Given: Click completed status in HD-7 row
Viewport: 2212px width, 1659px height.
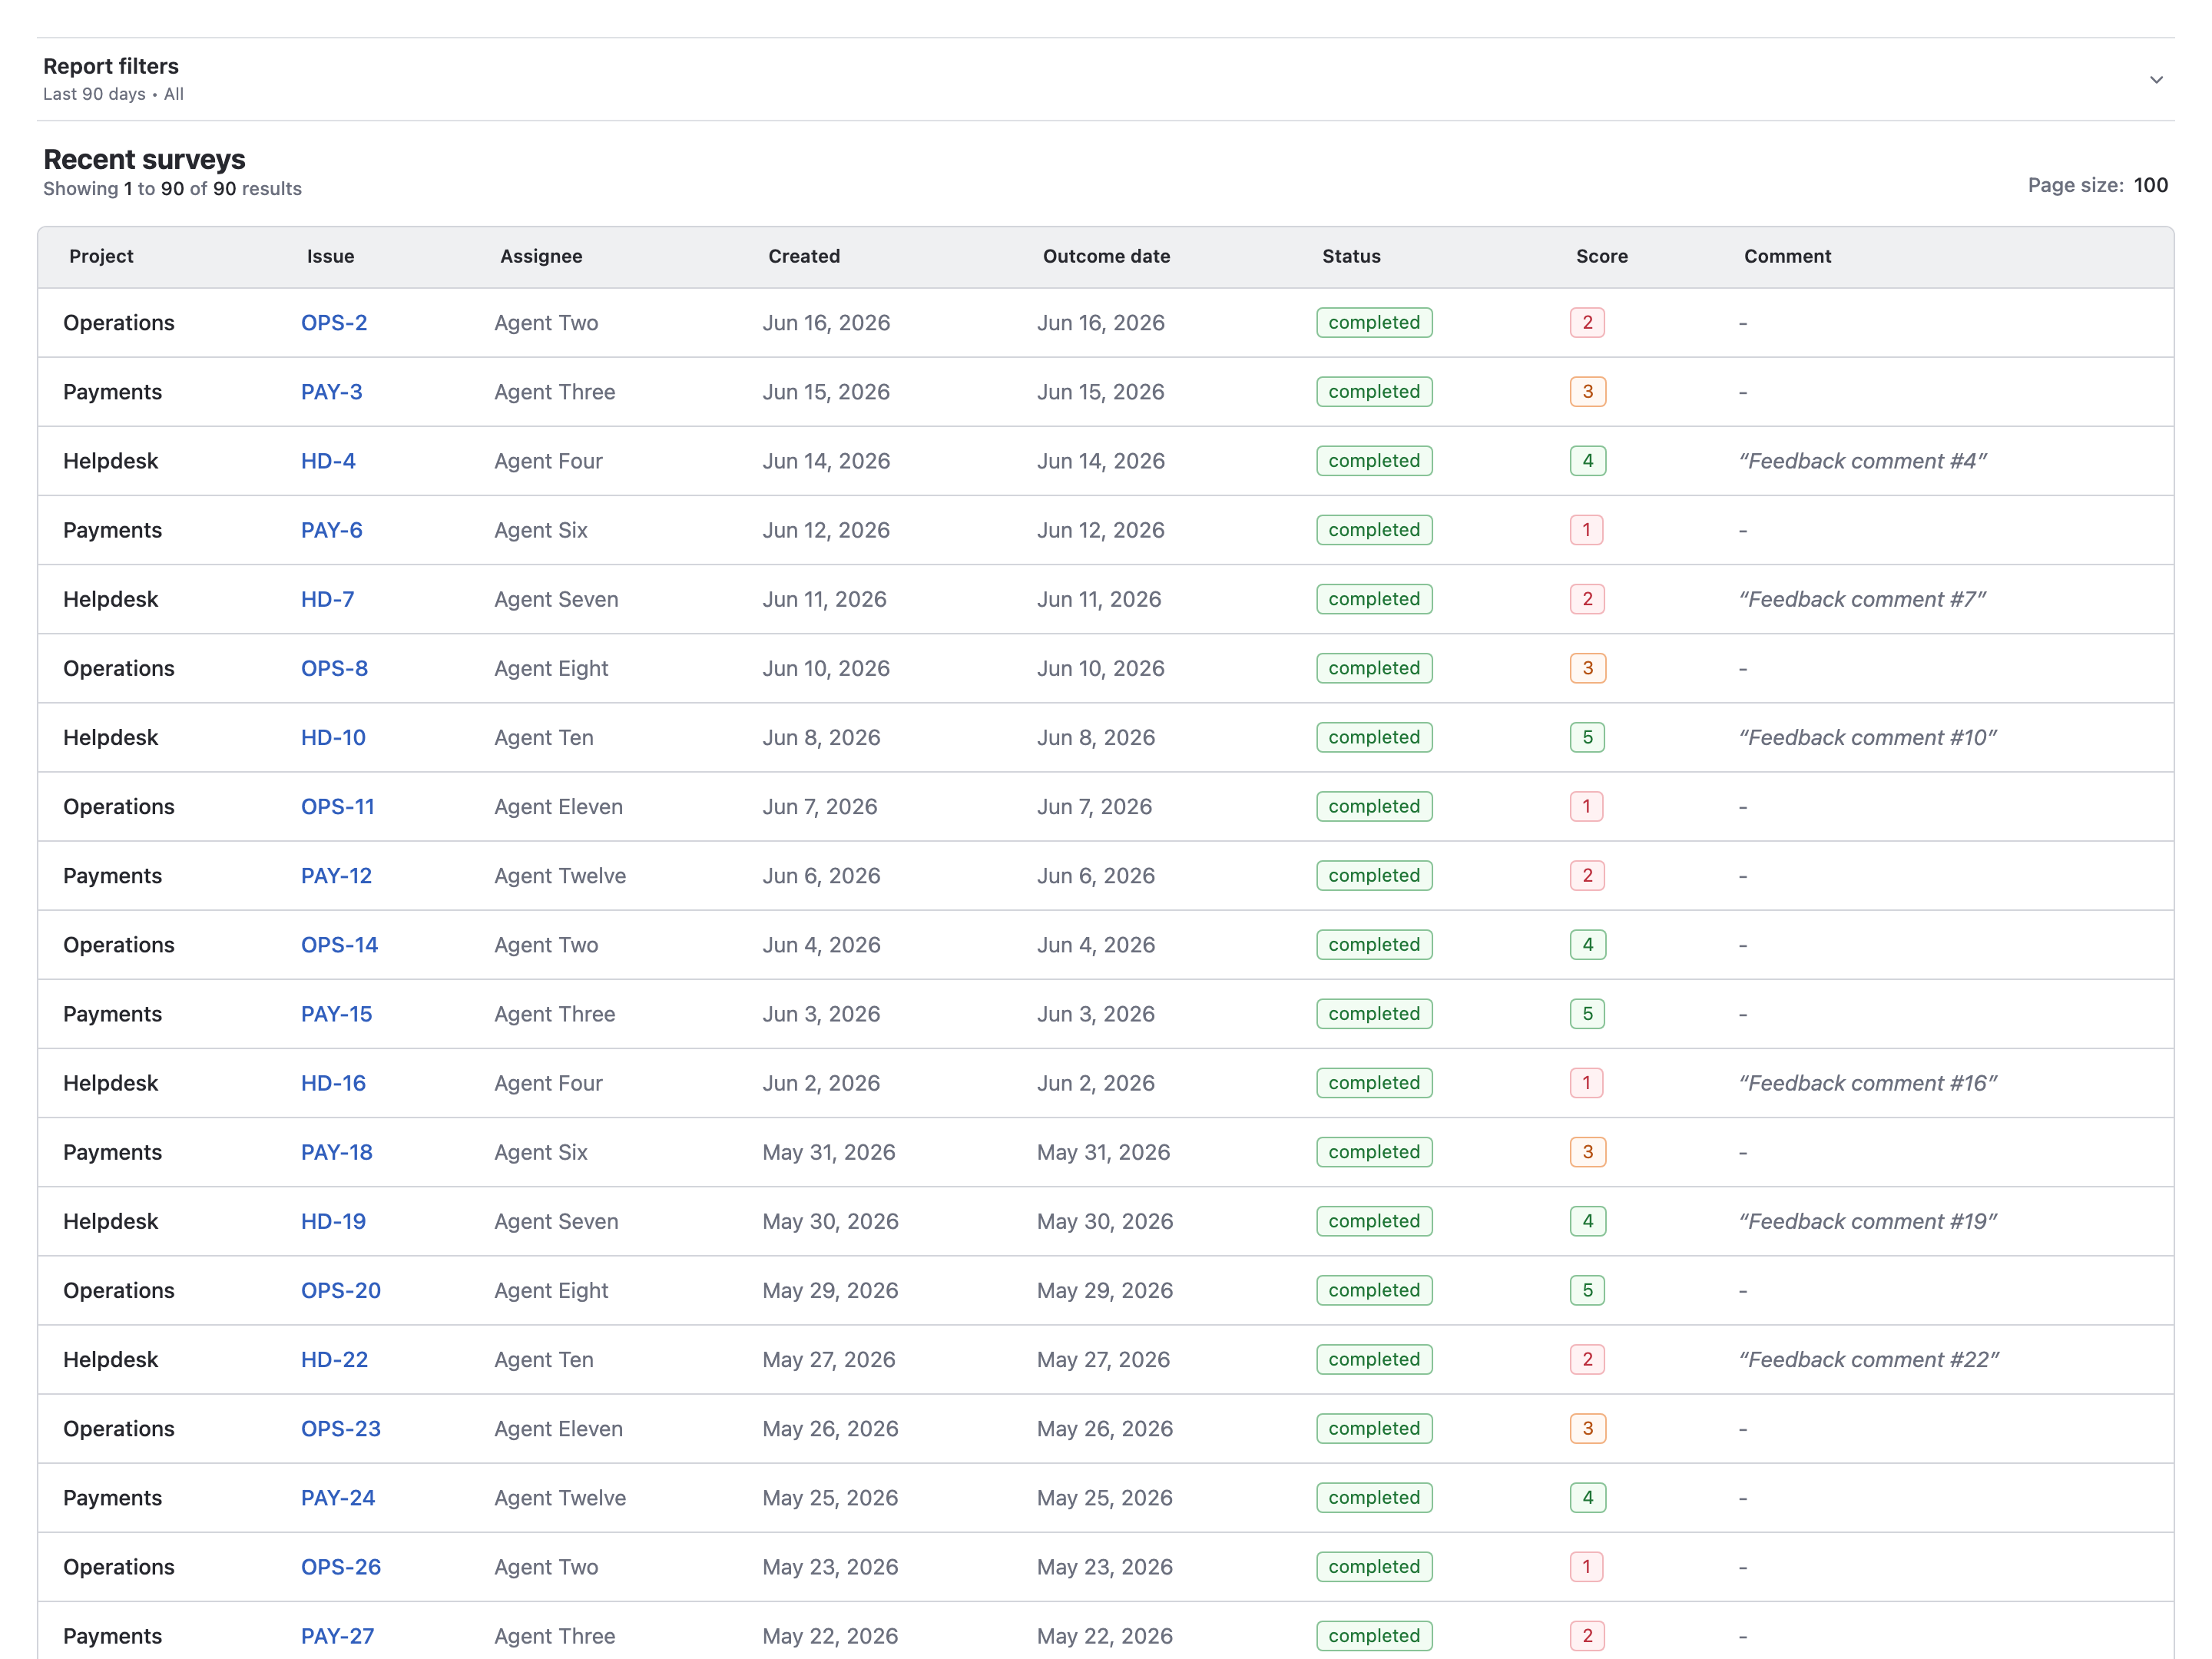Looking at the screenshot, I should 1374,599.
